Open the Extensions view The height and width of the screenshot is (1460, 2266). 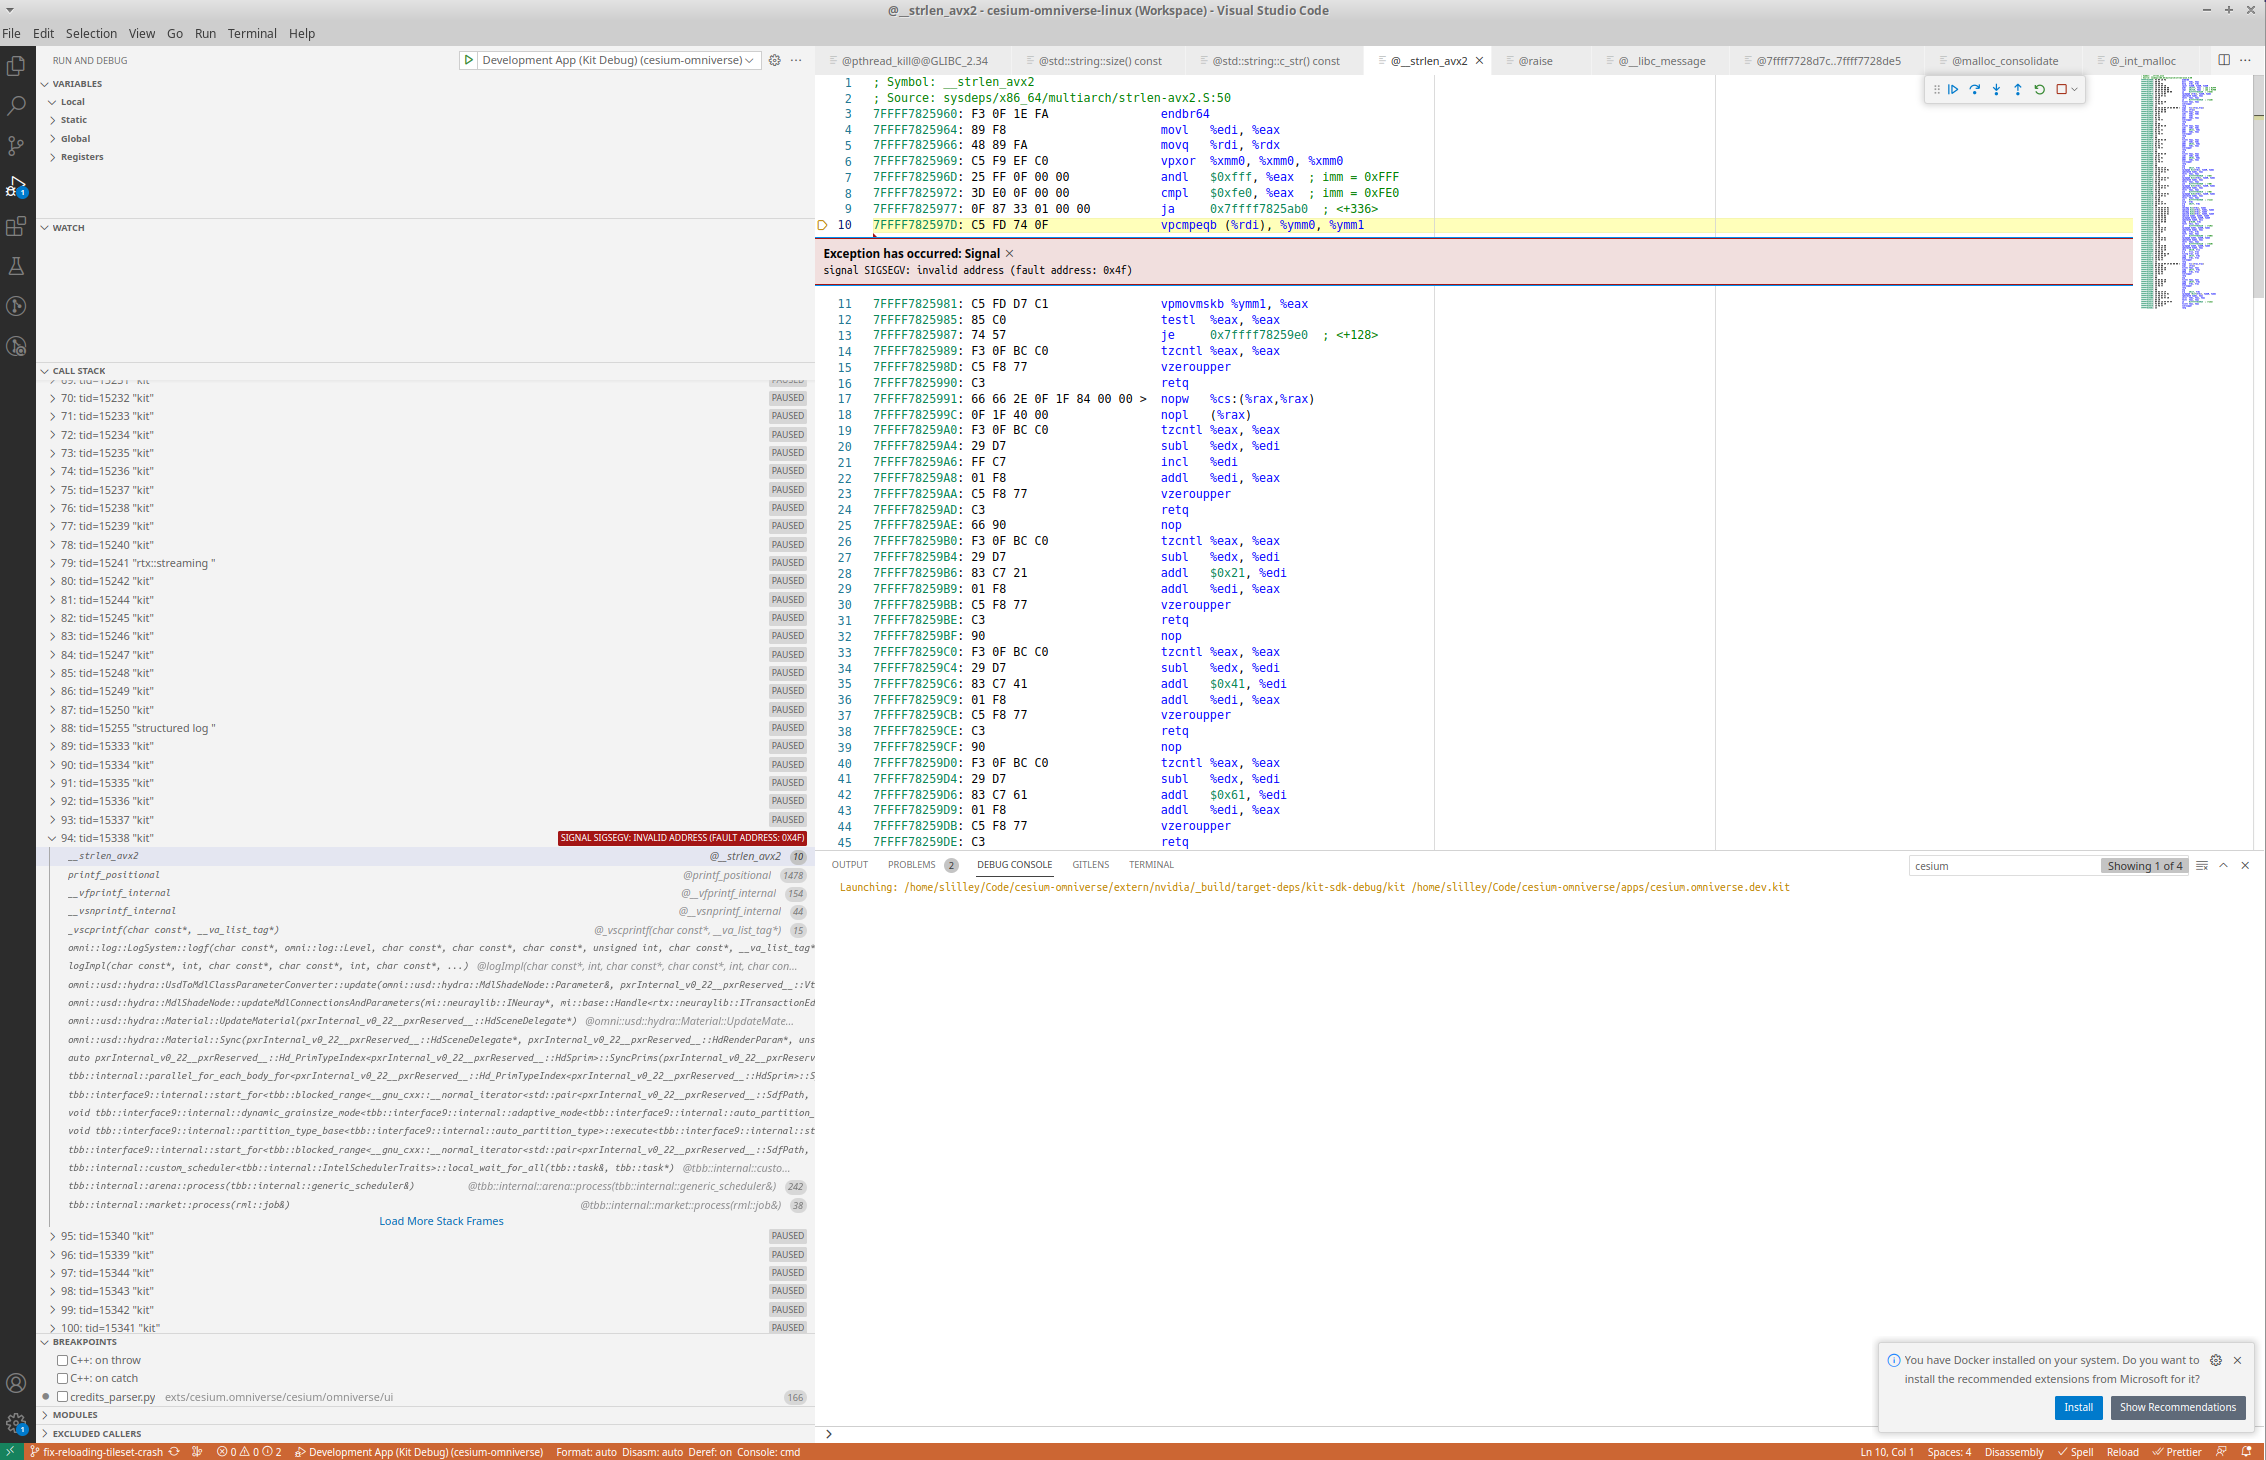click(x=16, y=226)
